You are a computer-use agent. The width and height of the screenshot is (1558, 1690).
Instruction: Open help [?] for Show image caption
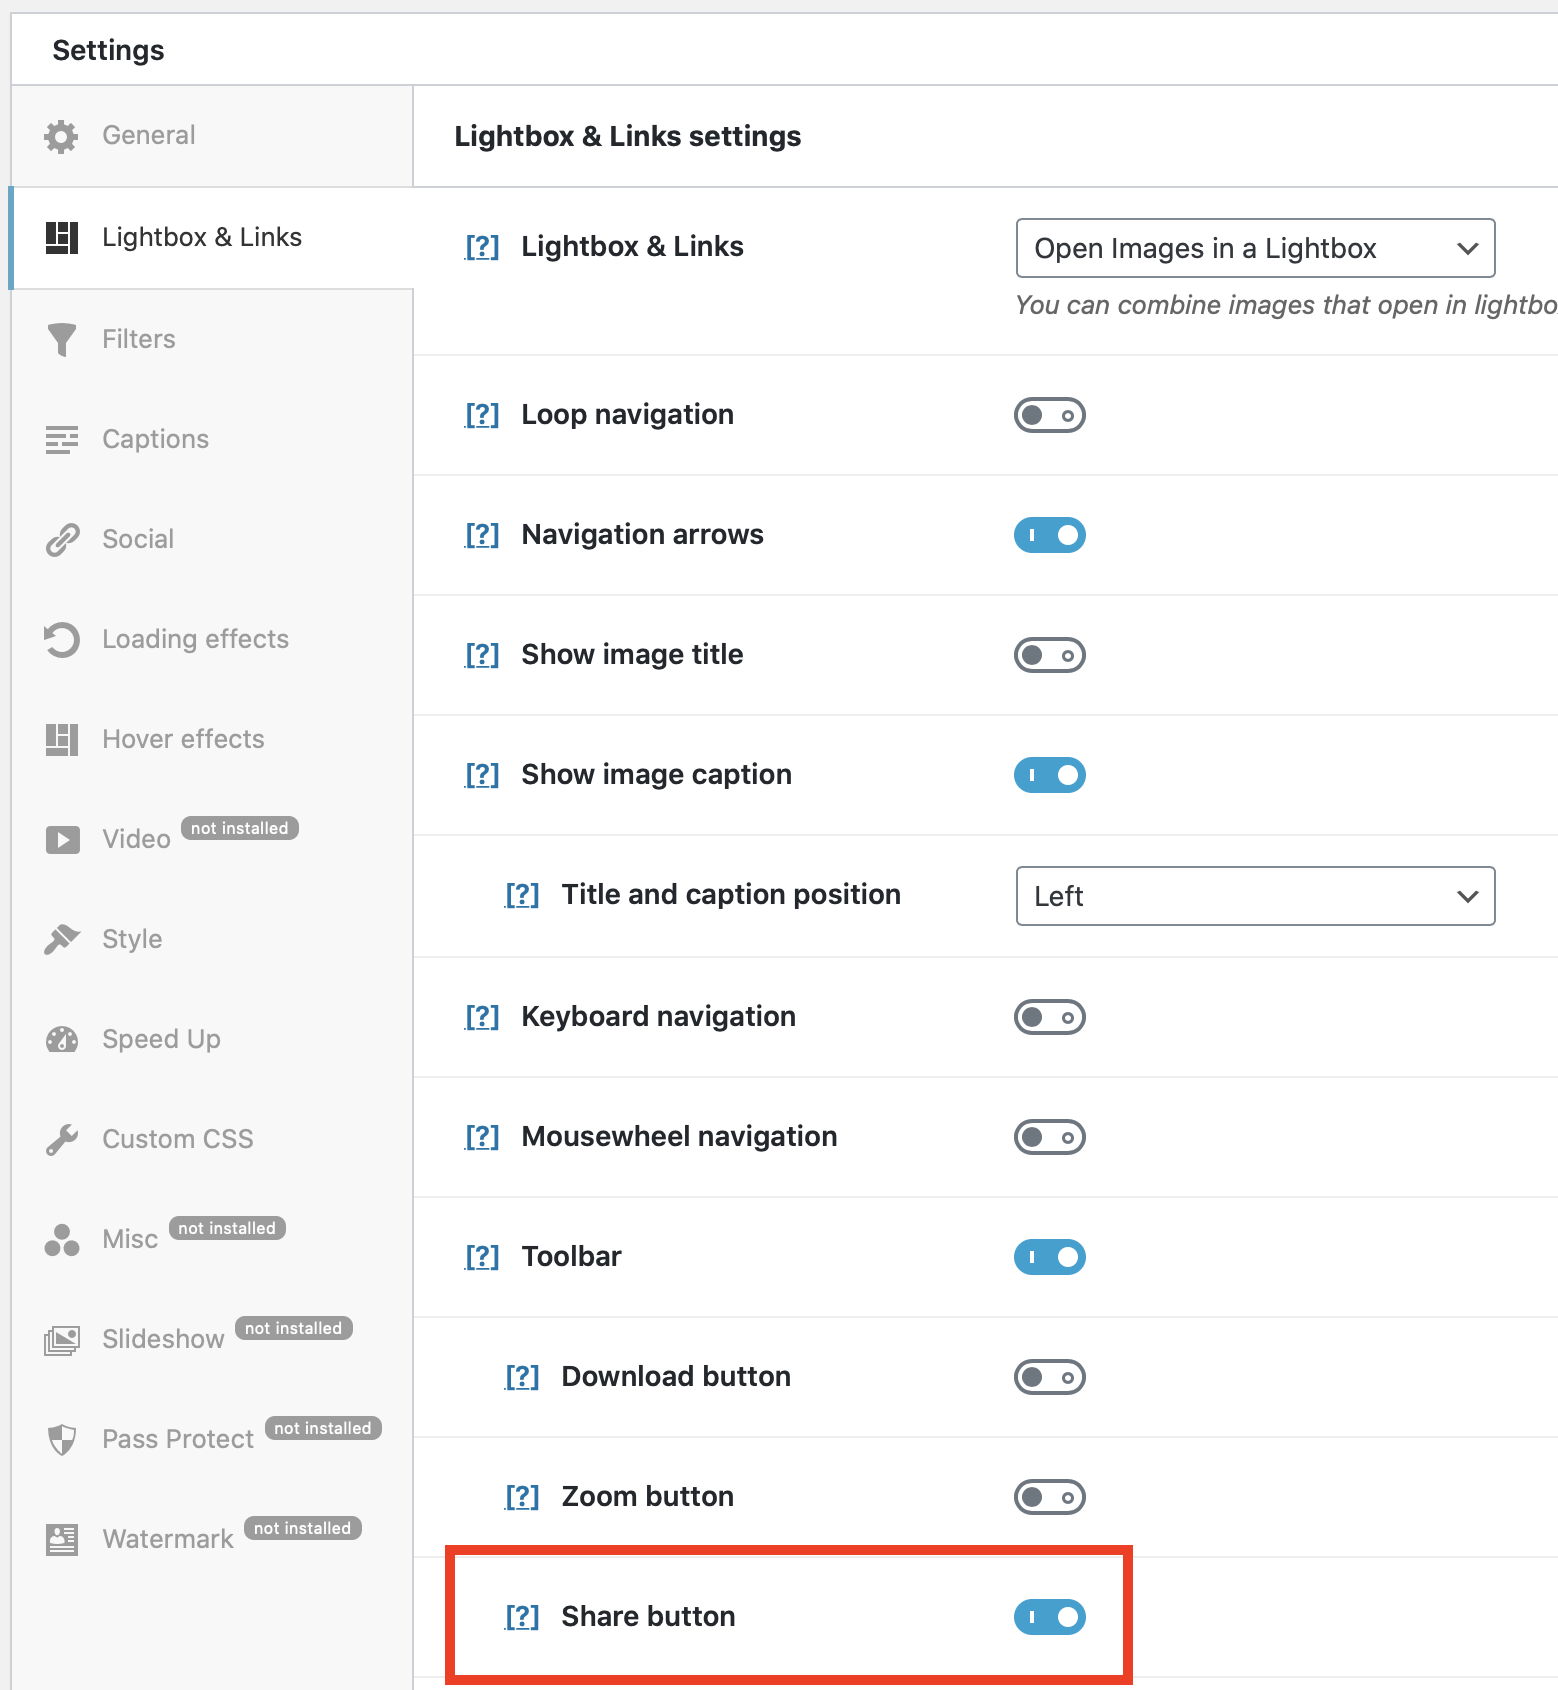coord(482,775)
